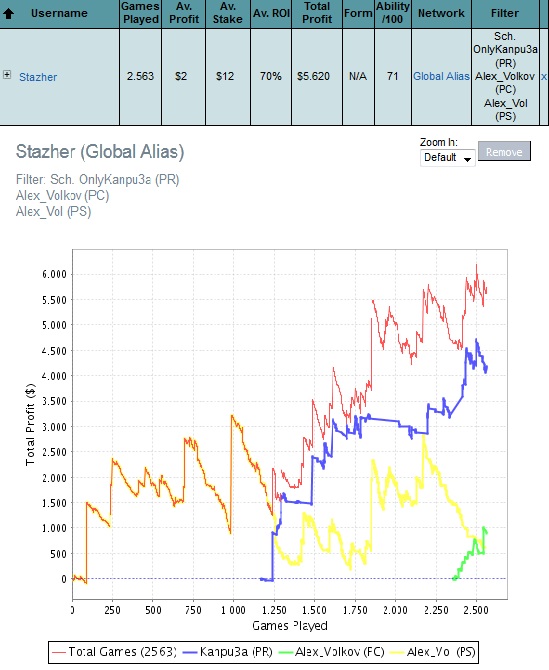The height and width of the screenshot is (670, 549).
Task: Click the red total profit line peak
Action: (476, 265)
